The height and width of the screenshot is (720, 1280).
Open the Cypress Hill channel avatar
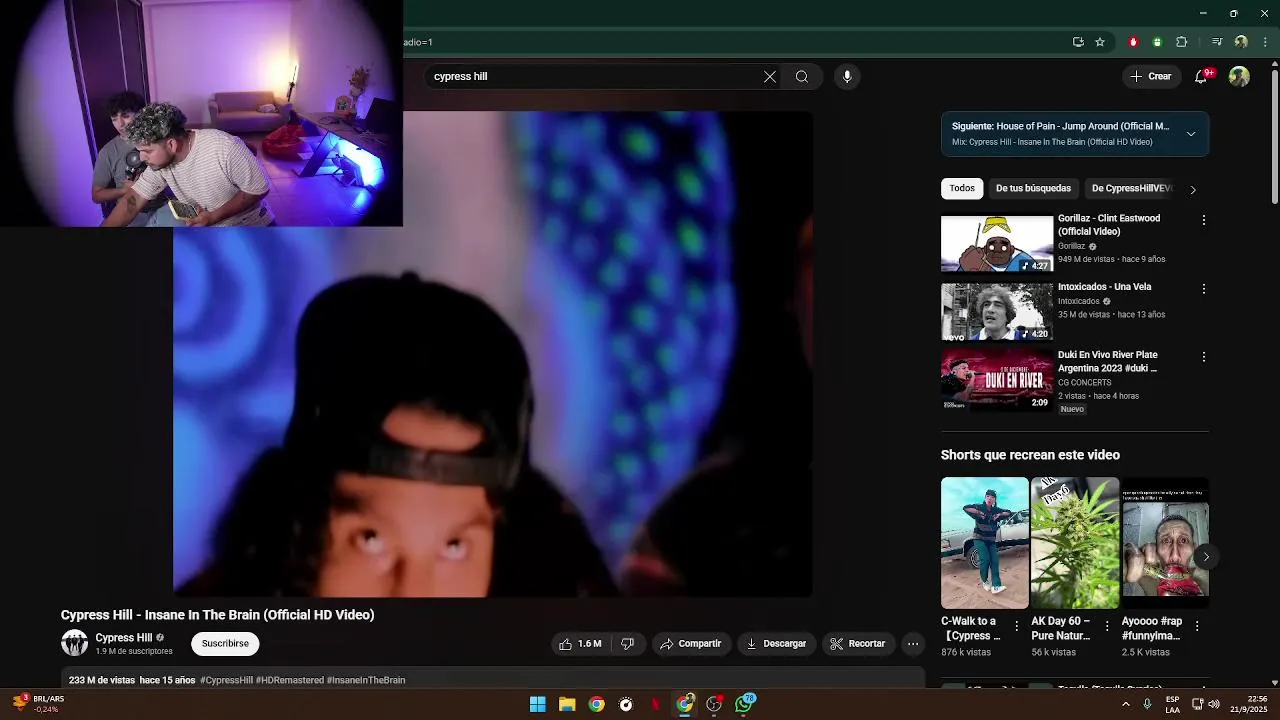click(75, 643)
